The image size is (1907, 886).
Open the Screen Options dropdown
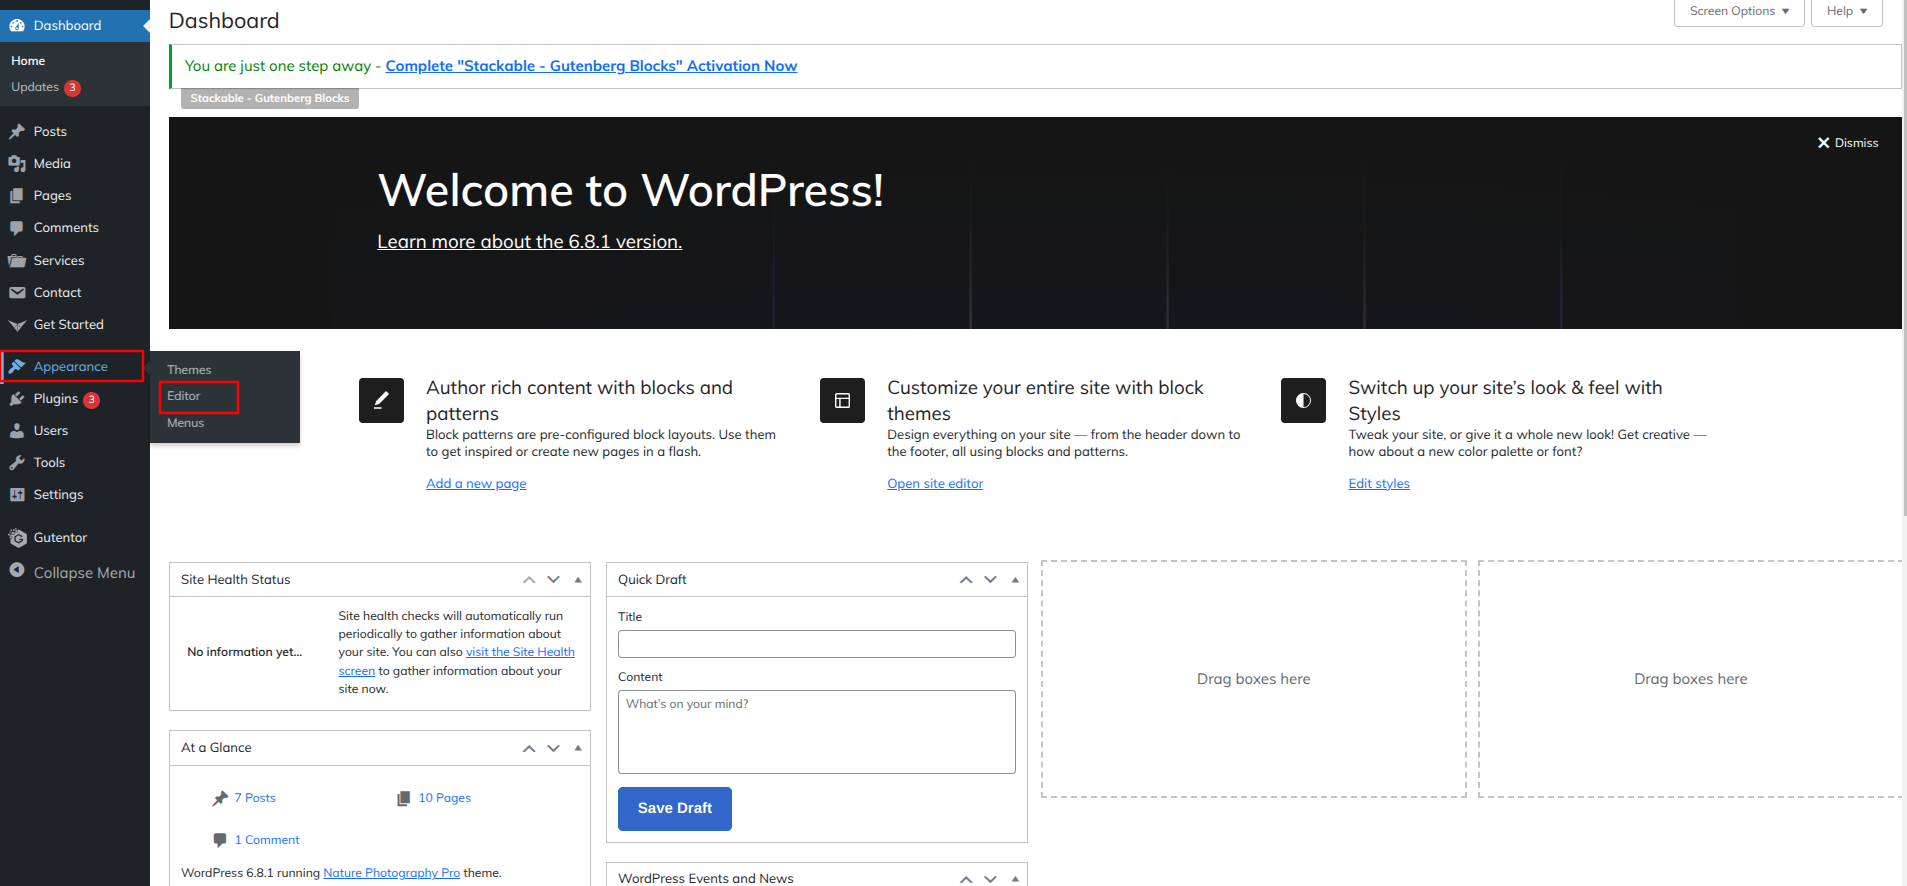(1739, 12)
